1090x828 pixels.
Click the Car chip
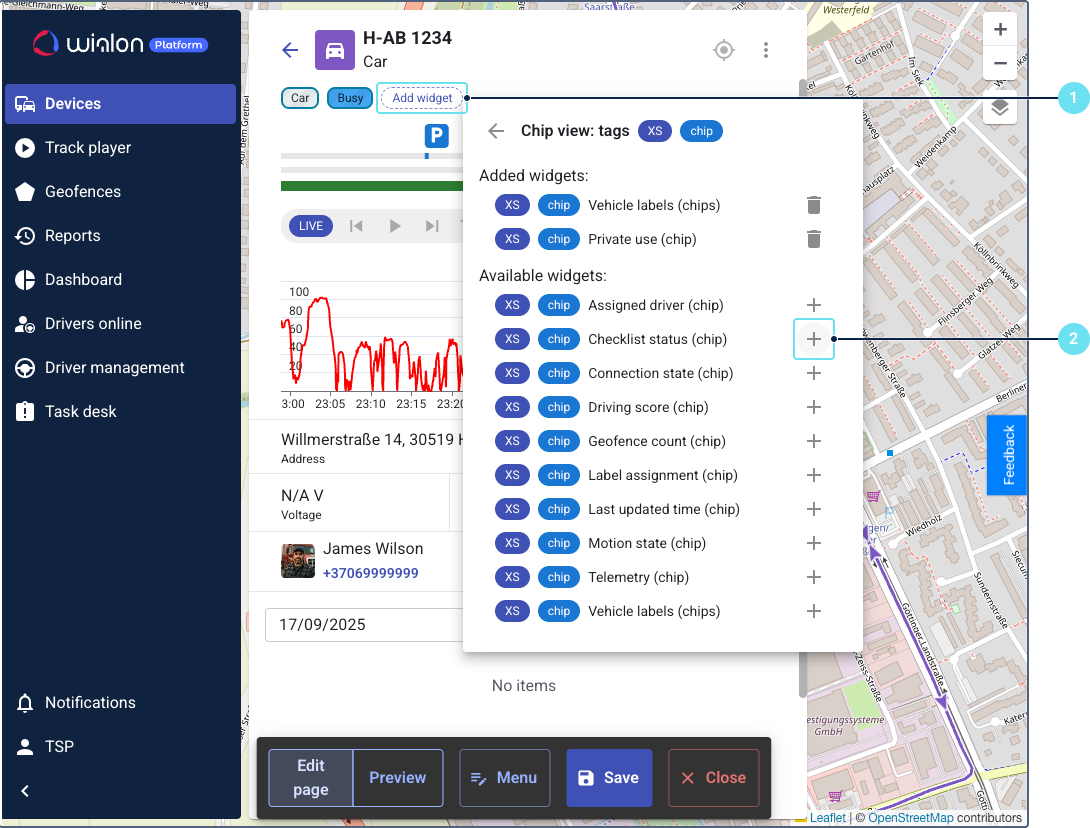(300, 98)
